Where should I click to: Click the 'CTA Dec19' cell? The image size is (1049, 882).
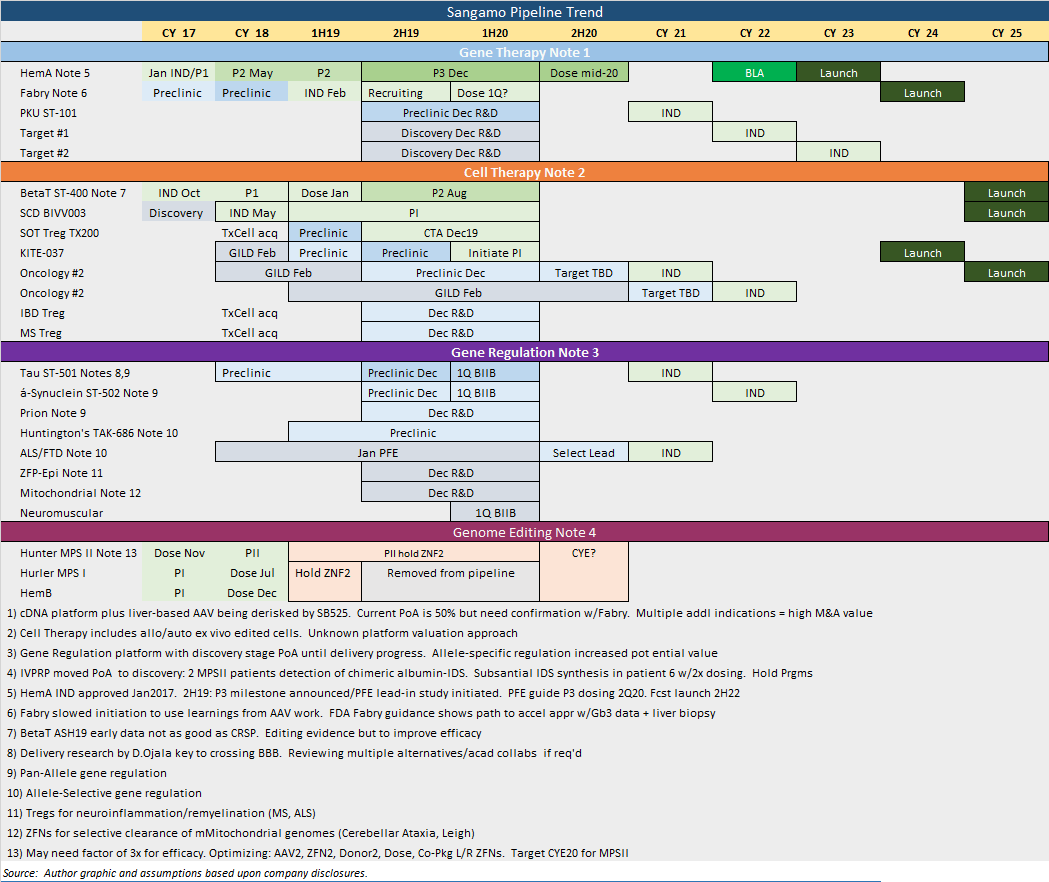click(450, 233)
